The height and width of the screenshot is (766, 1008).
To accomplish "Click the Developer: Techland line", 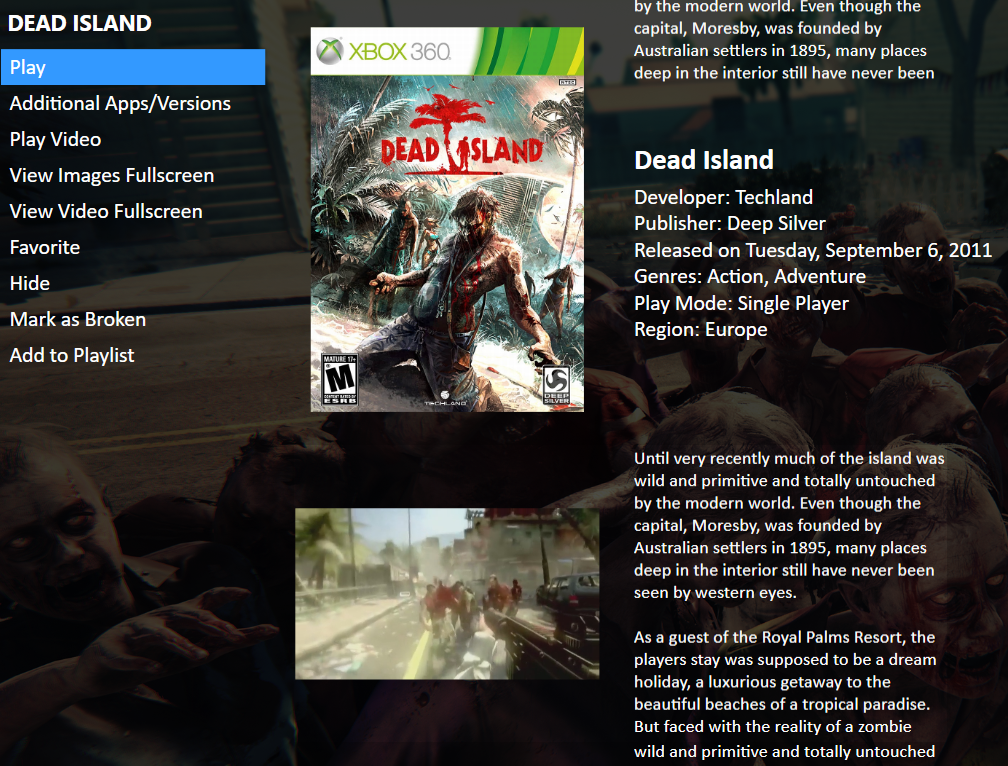I will click(724, 197).
